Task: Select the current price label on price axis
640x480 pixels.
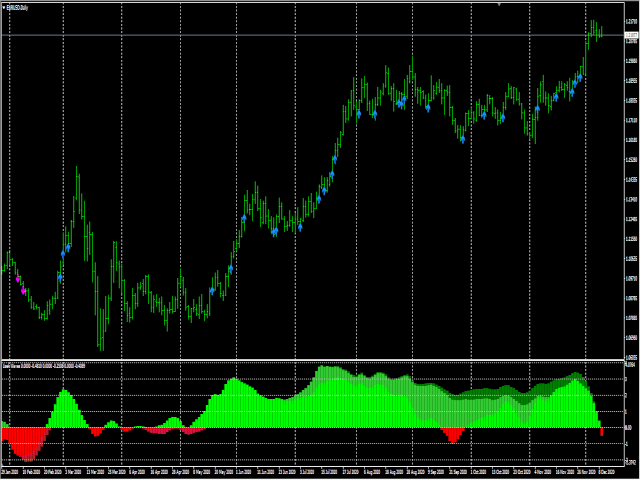Action: [631, 35]
